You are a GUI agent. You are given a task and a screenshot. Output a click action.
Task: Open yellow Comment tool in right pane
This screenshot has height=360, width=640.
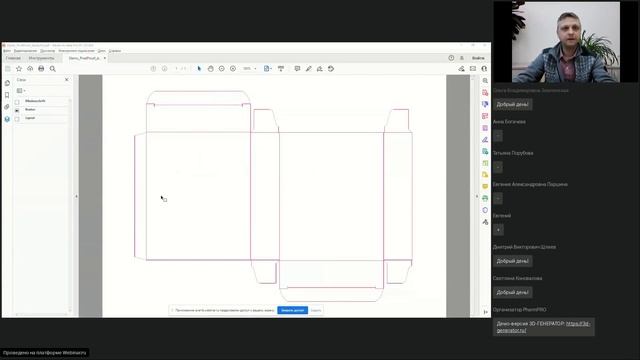click(485, 187)
